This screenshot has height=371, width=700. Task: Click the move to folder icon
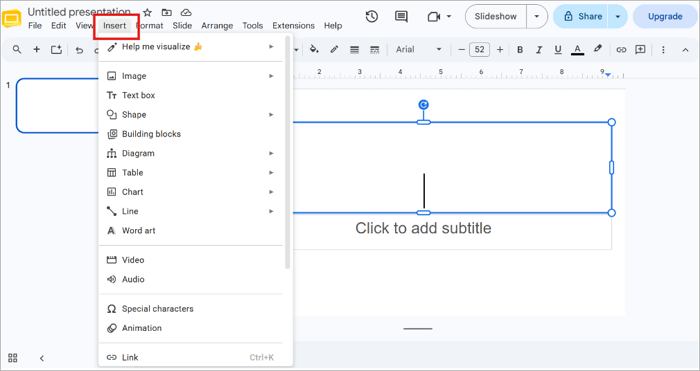pos(167,13)
